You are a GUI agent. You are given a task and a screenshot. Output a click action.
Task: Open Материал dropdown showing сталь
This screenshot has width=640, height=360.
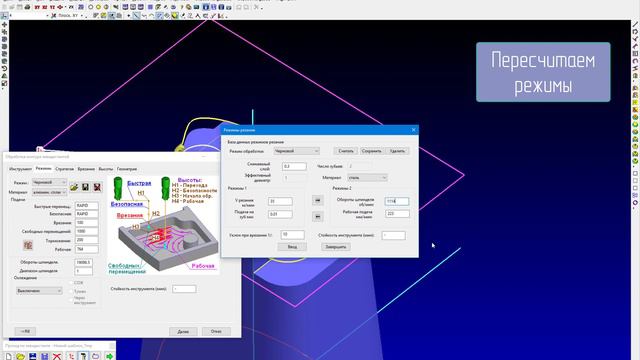(367, 178)
